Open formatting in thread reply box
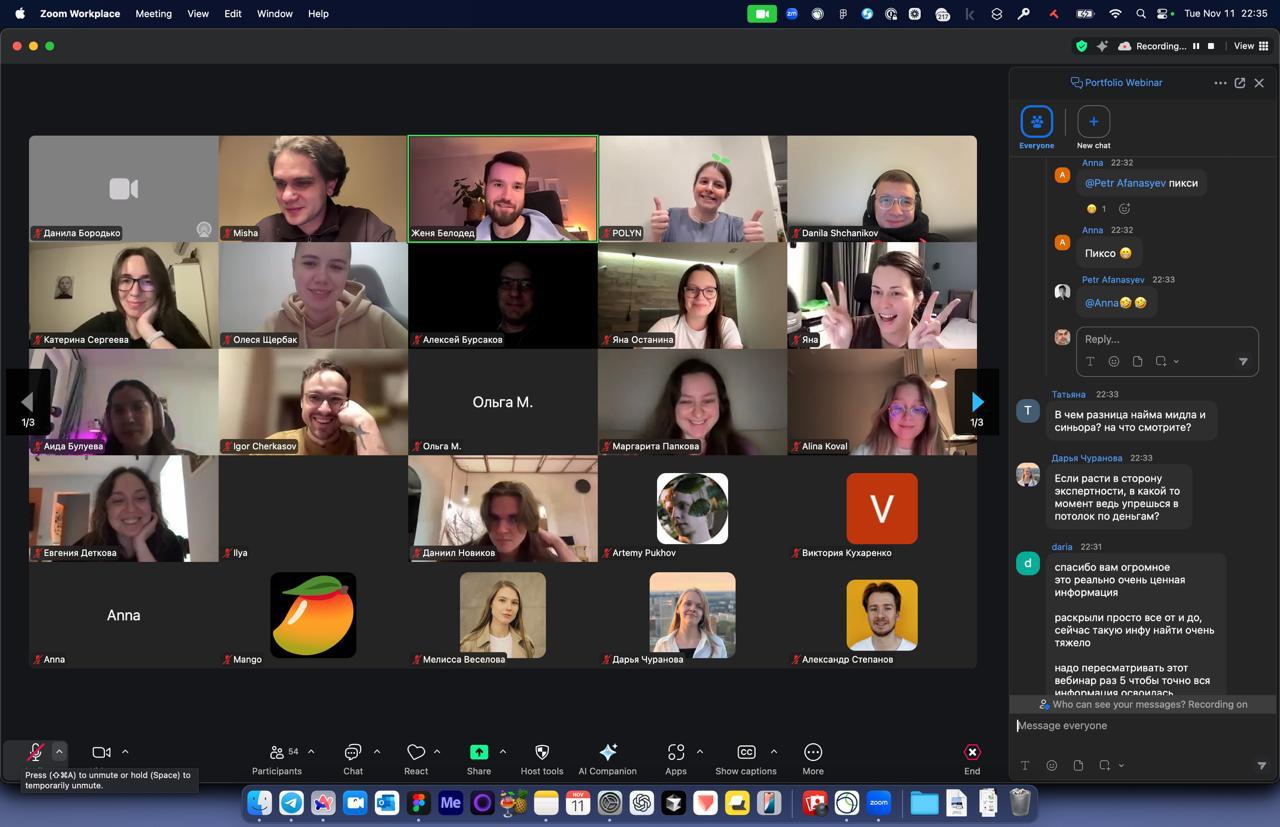 point(1090,361)
